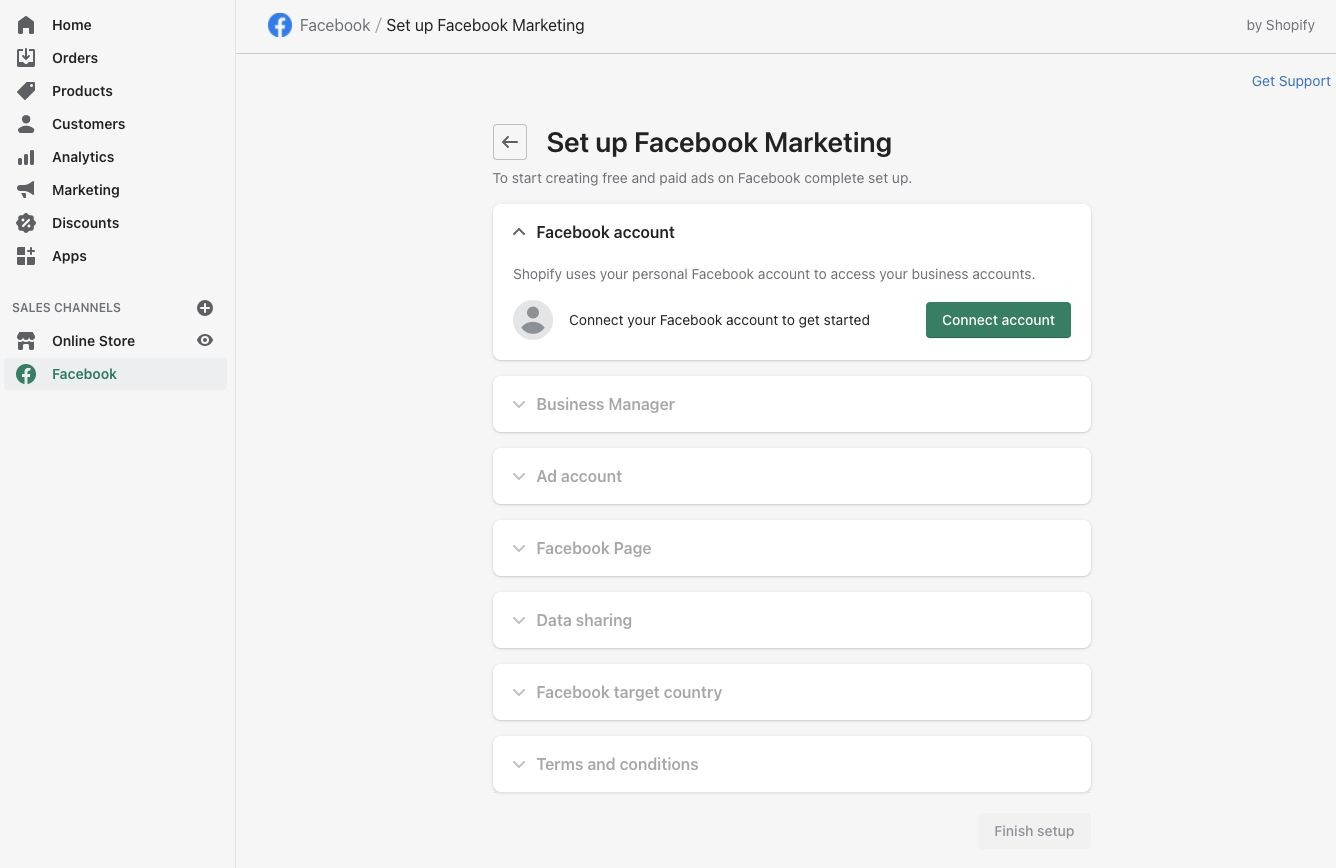Click the Discounts badge icon

26,223
